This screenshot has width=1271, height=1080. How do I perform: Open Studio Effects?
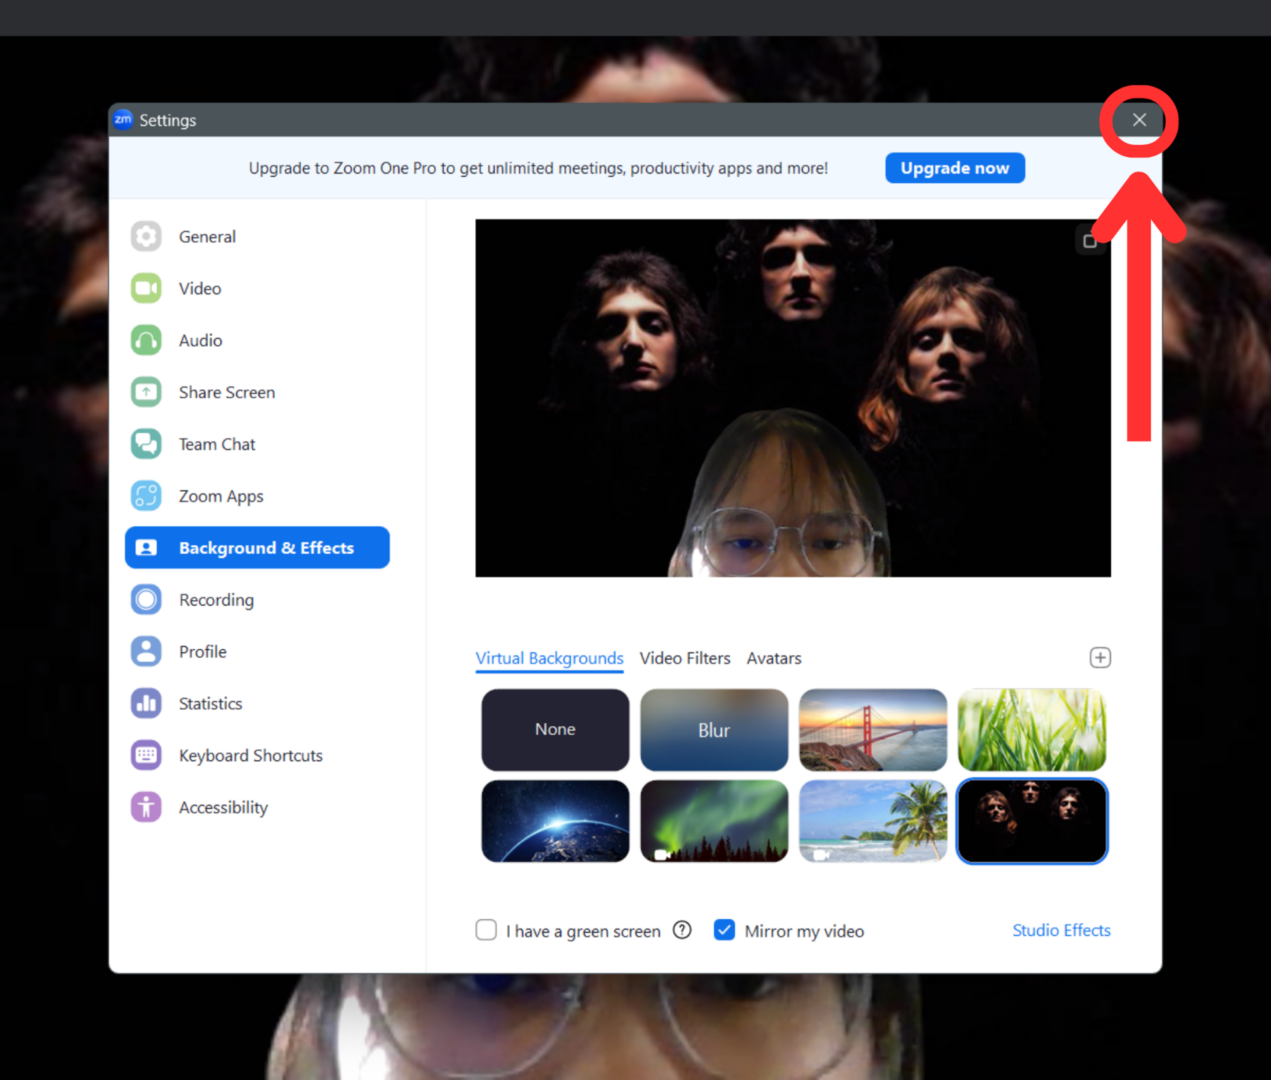point(1061,930)
